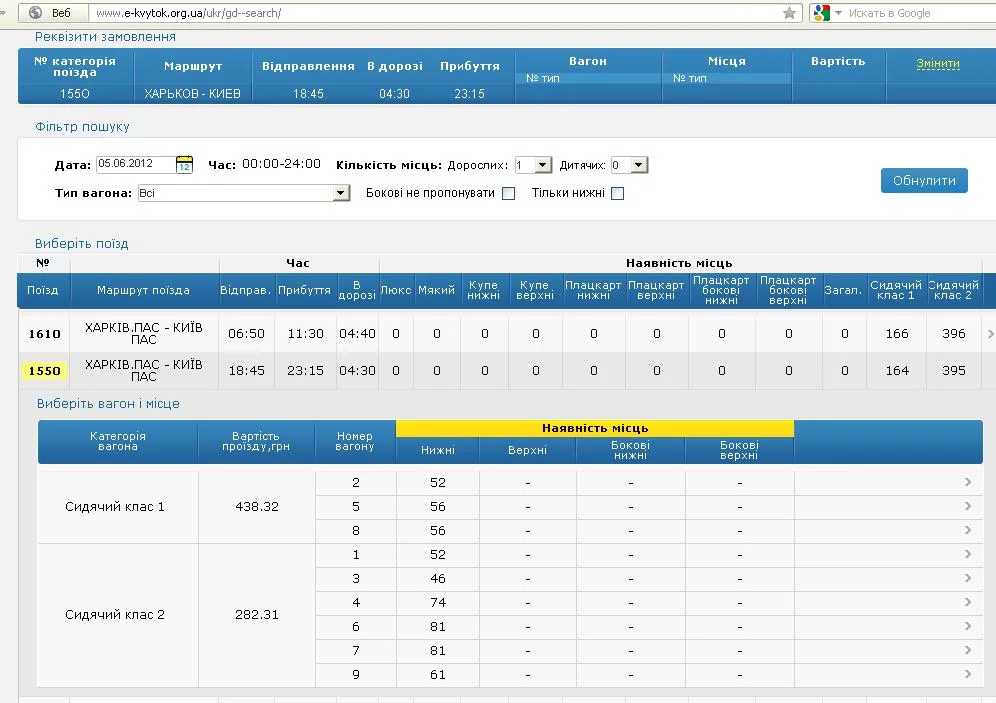Screen dimensions: 996x703
Task: Click the 'Змінити' link
Action: coord(937,64)
